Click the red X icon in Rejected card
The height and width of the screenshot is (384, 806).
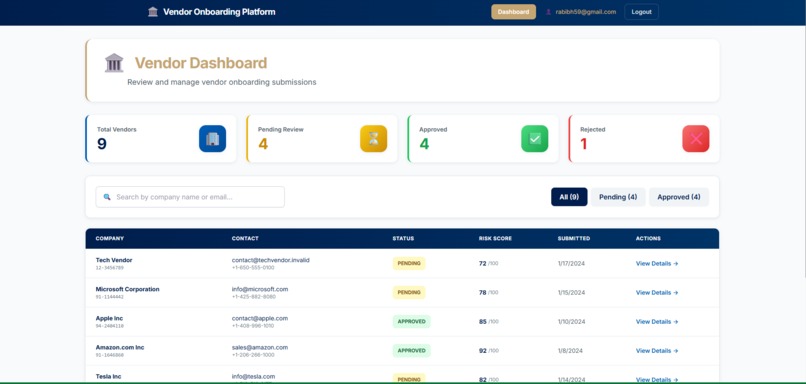point(696,139)
